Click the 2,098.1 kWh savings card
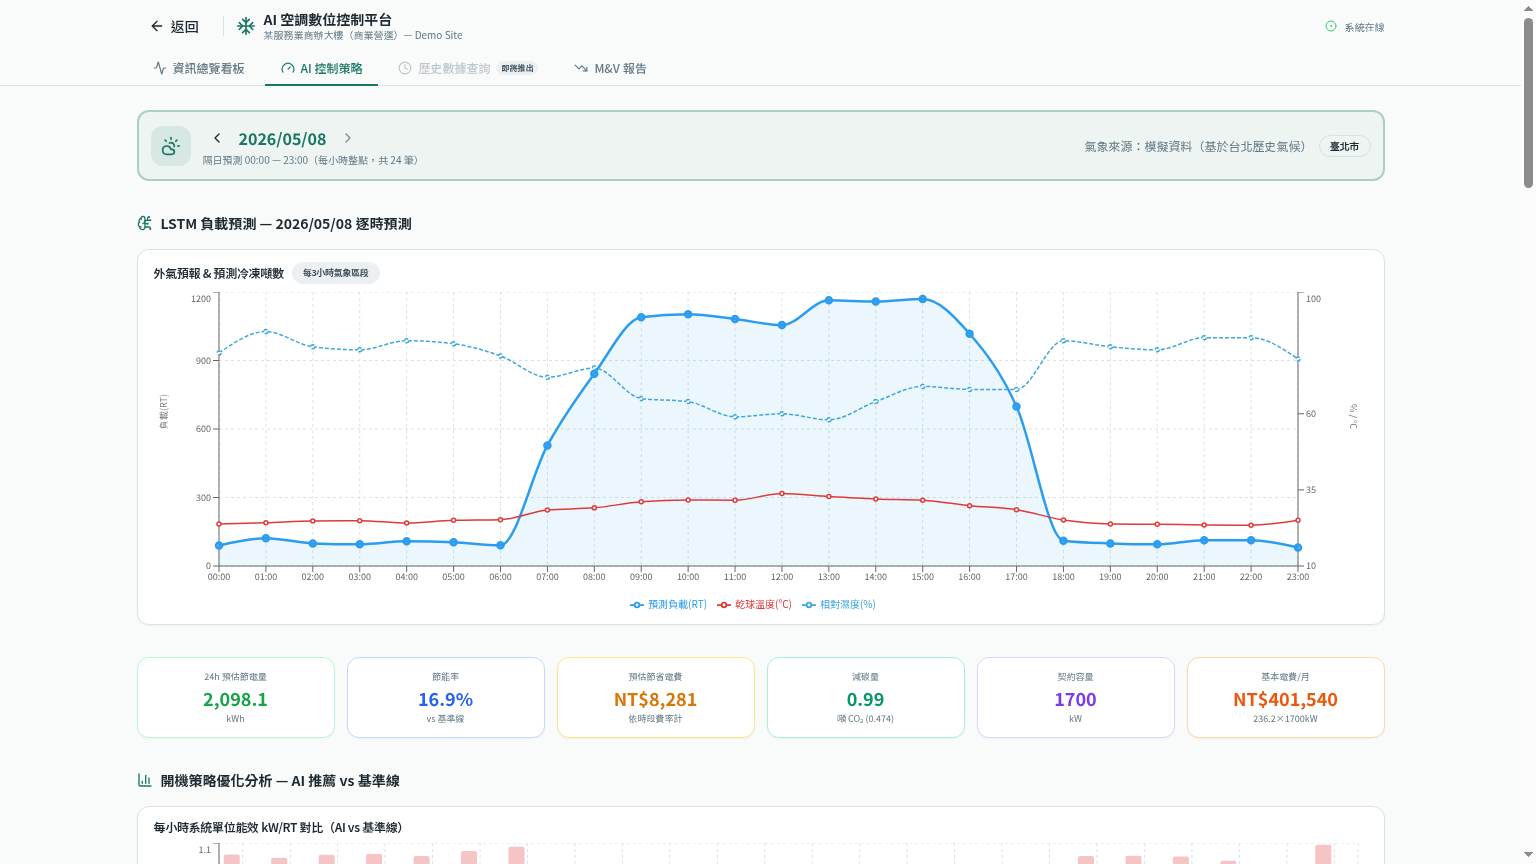 click(236, 698)
